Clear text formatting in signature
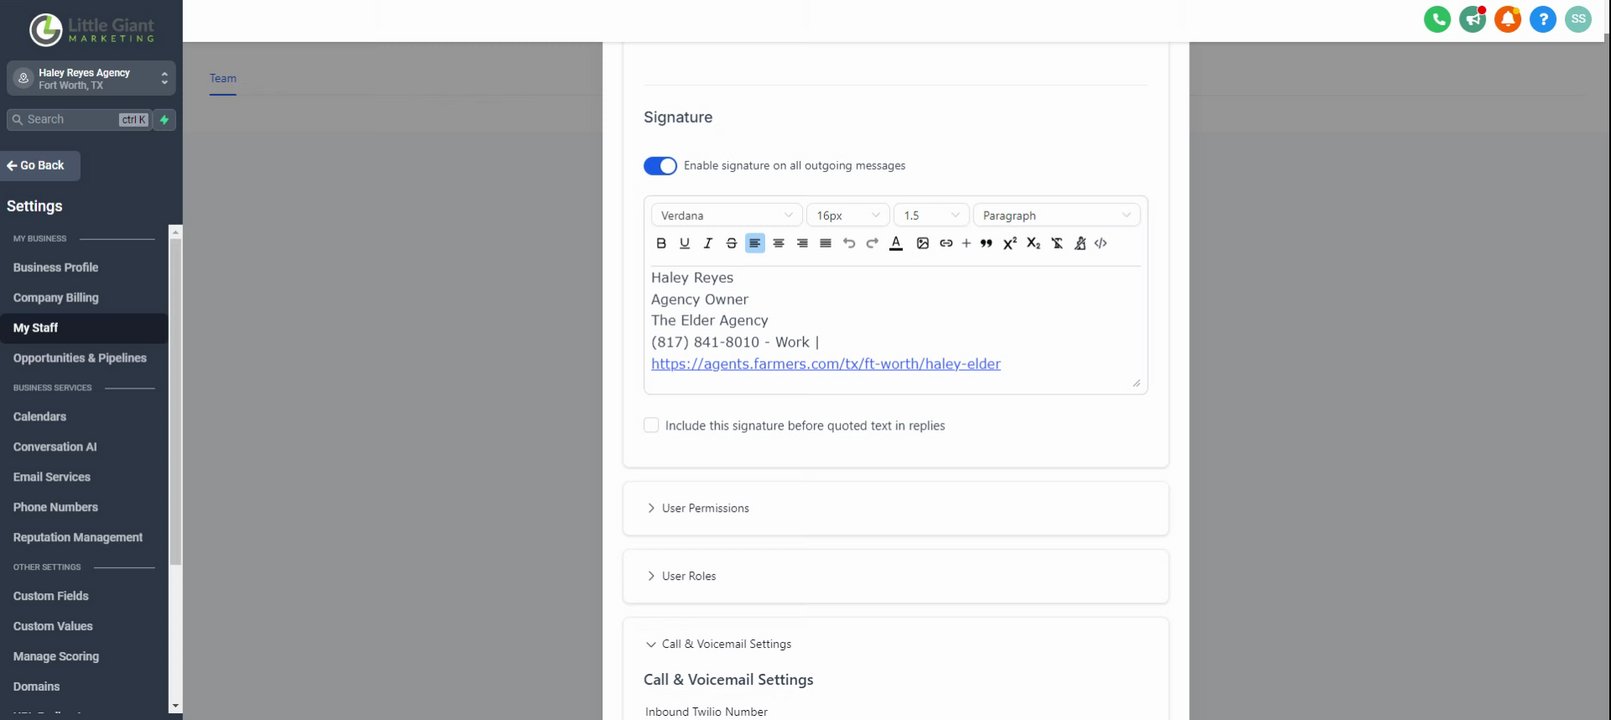The image size is (1611, 720). click(x=1057, y=243)
